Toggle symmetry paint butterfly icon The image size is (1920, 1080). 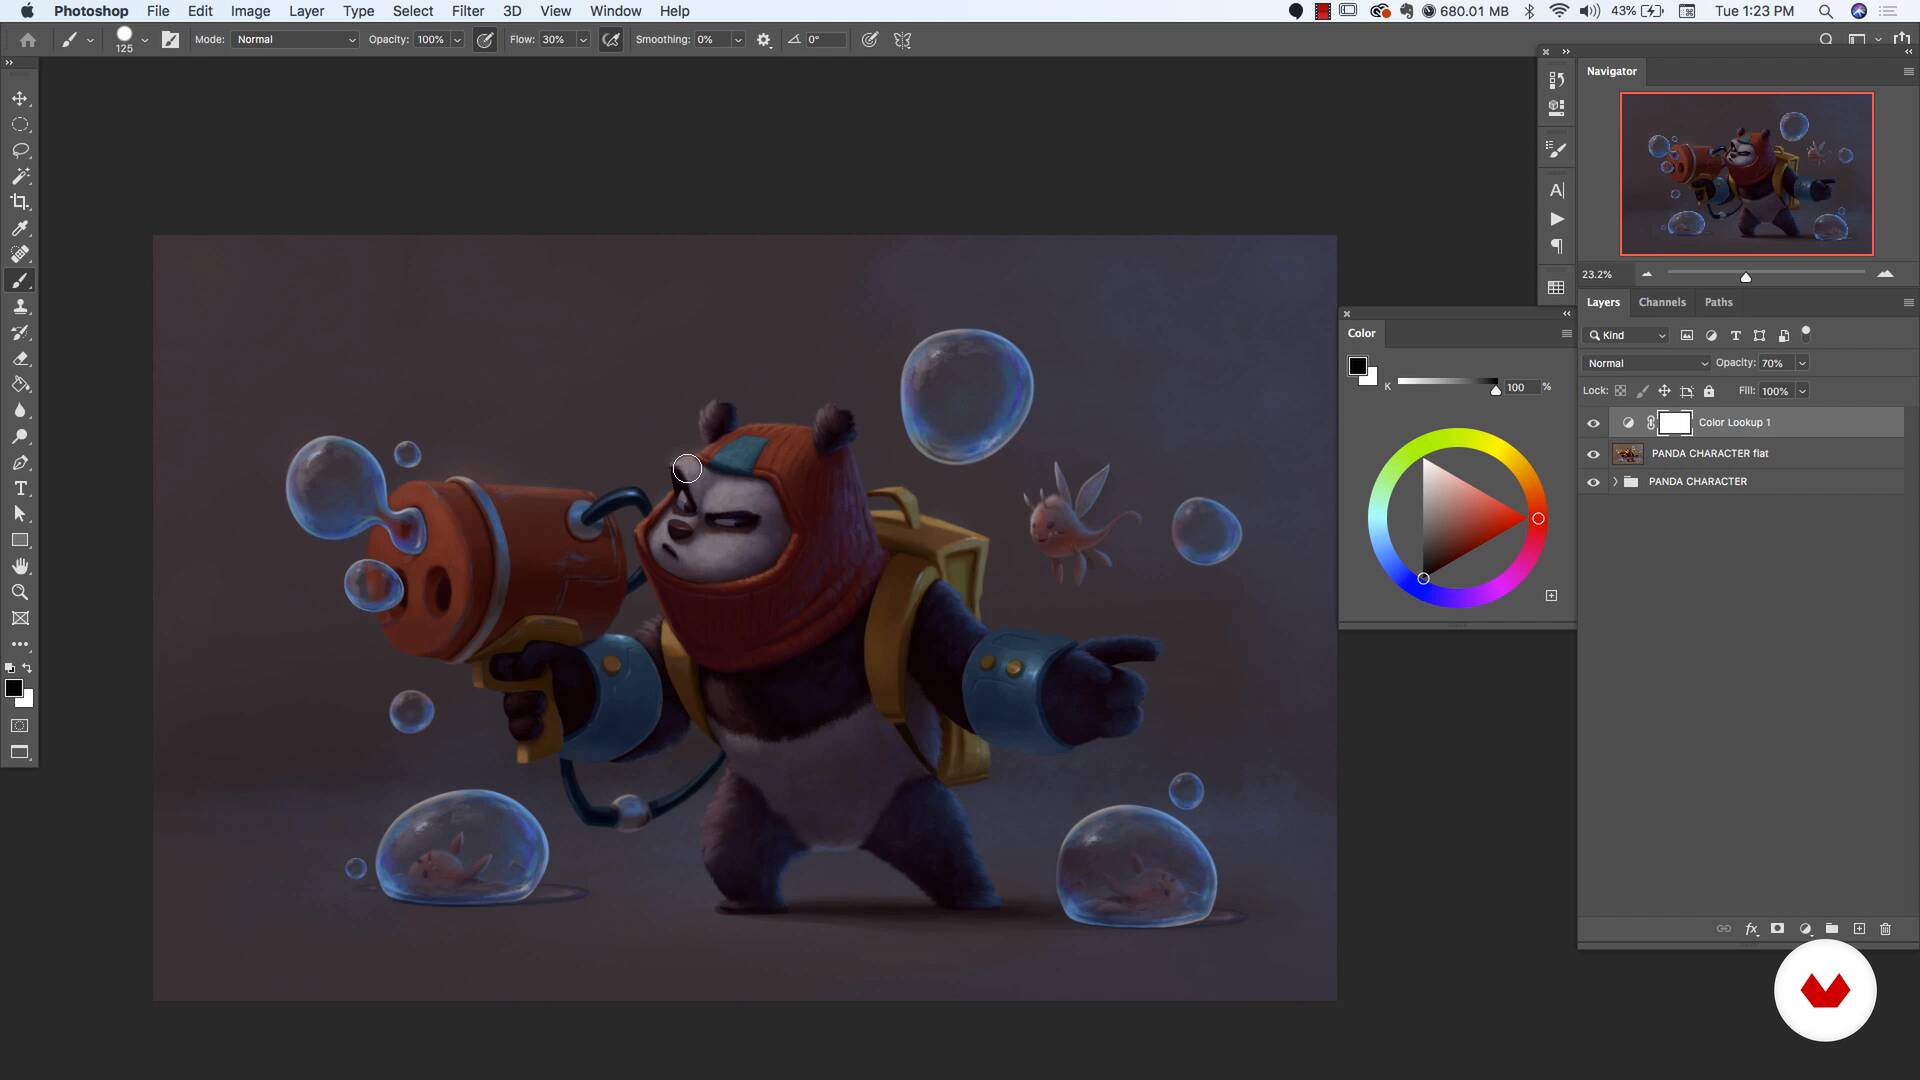(902, 40)
